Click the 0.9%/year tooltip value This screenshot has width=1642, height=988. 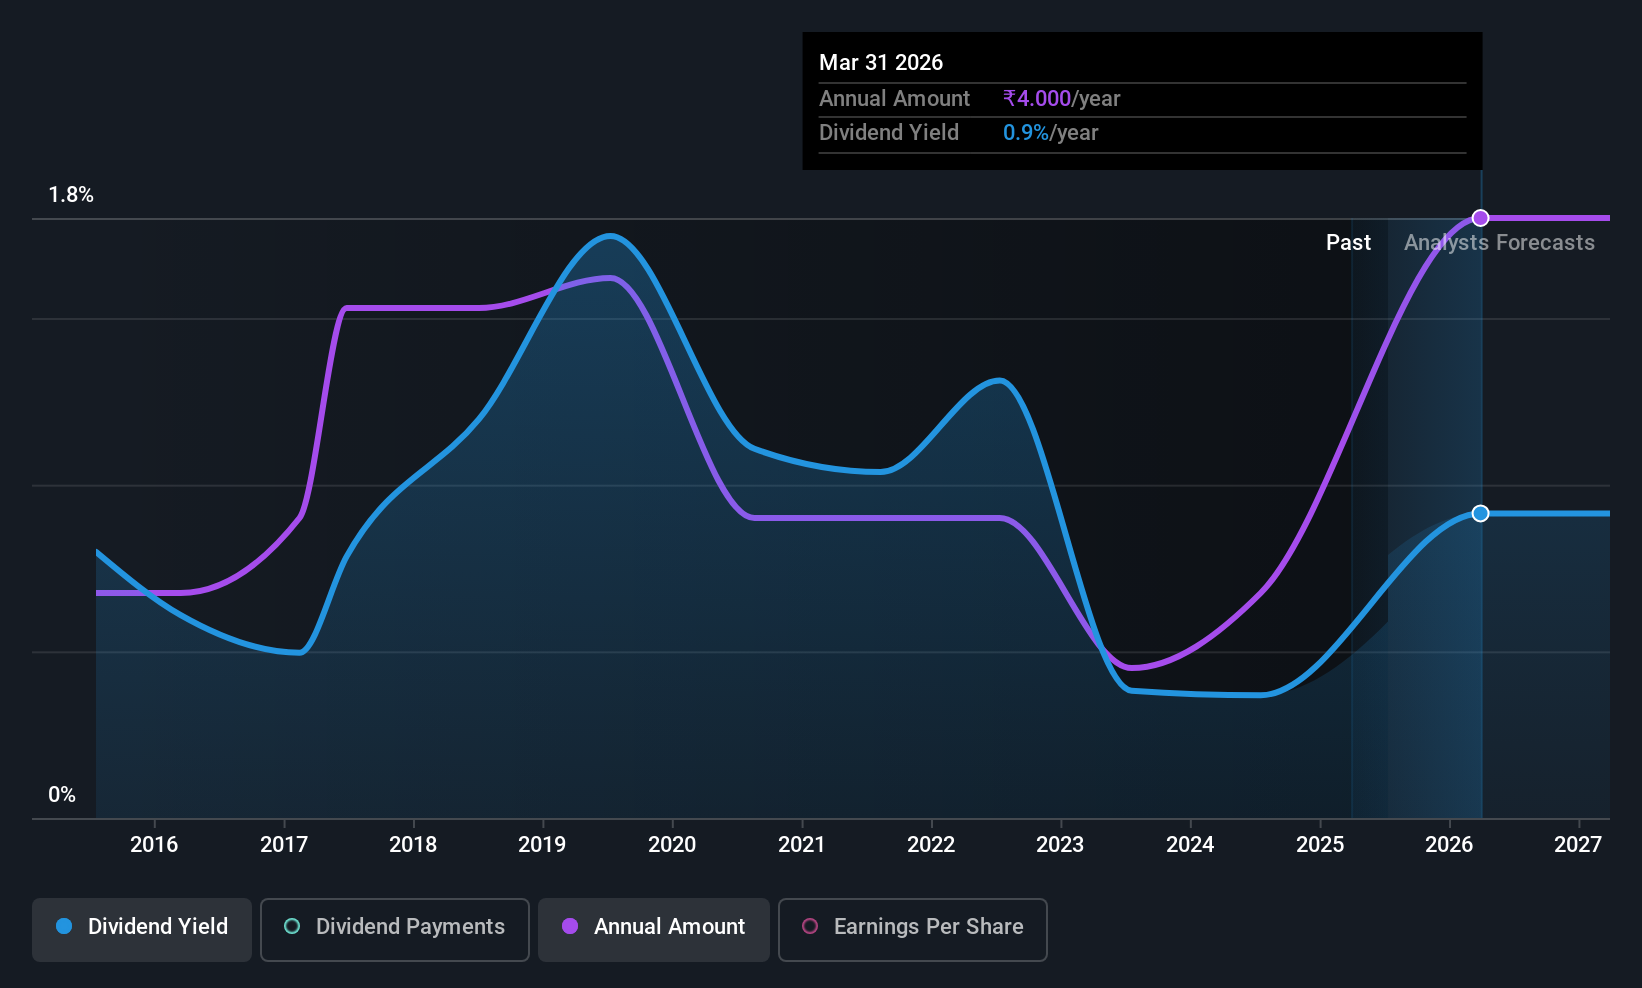click(x=1050, y=133)
